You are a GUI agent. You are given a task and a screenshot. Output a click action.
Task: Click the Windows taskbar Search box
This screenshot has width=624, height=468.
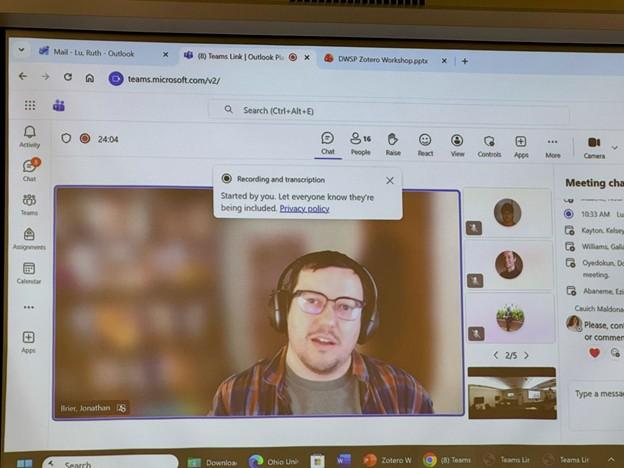coord(110,463)
